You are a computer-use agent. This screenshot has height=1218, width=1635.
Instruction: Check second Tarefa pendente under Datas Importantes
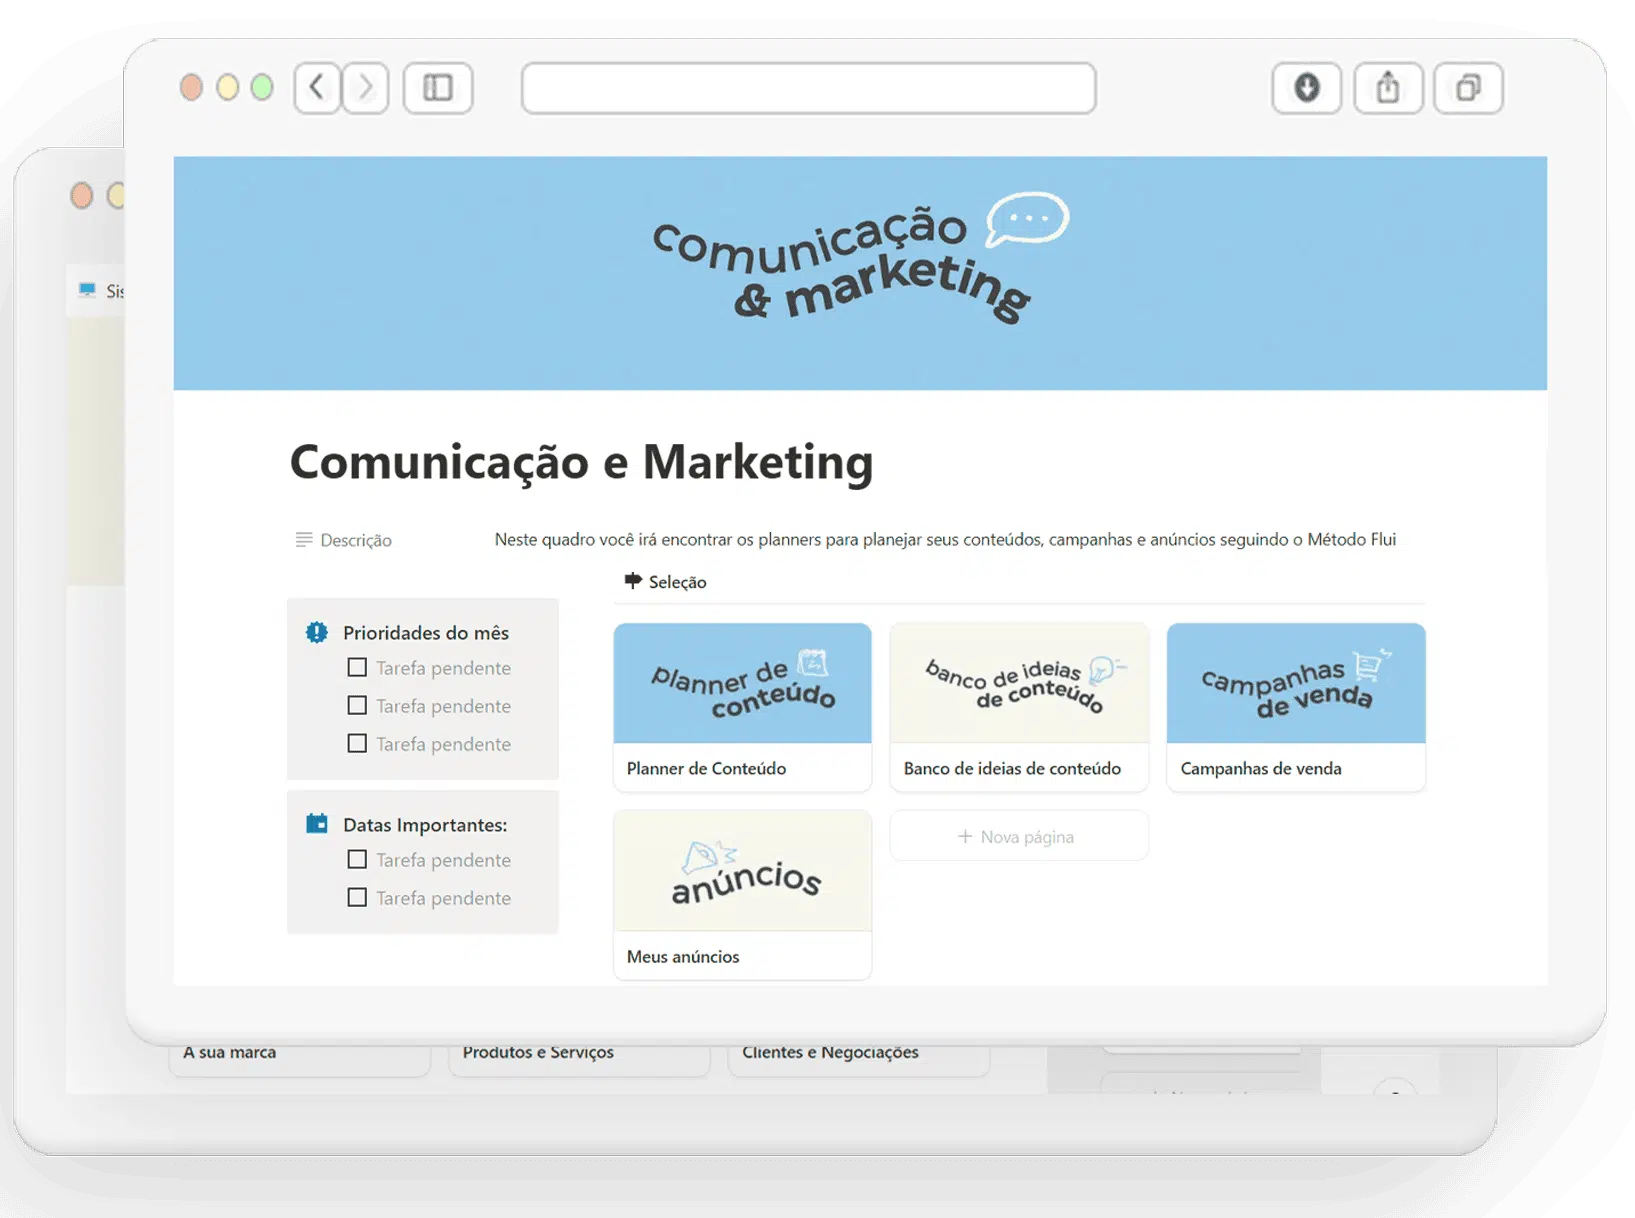point(357,897)
